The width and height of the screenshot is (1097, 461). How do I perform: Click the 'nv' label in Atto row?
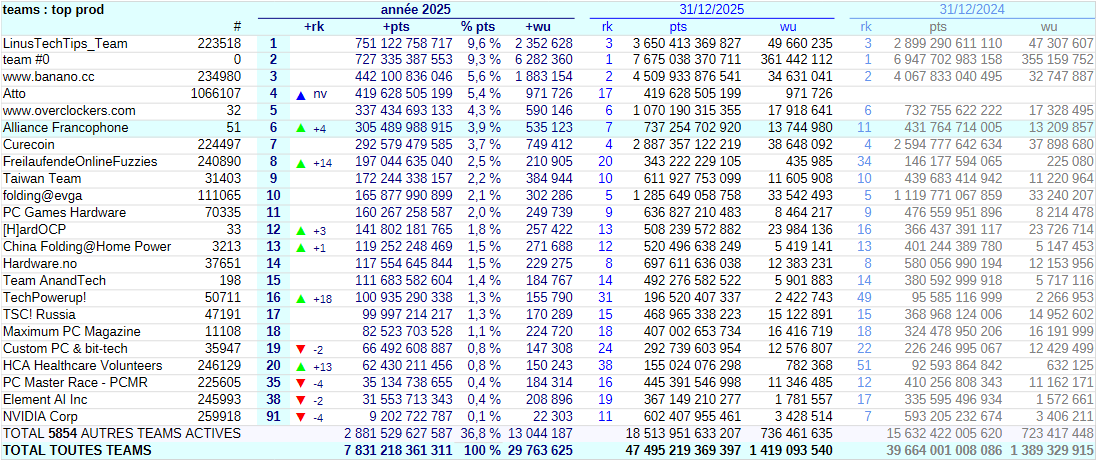coord(320,94)
